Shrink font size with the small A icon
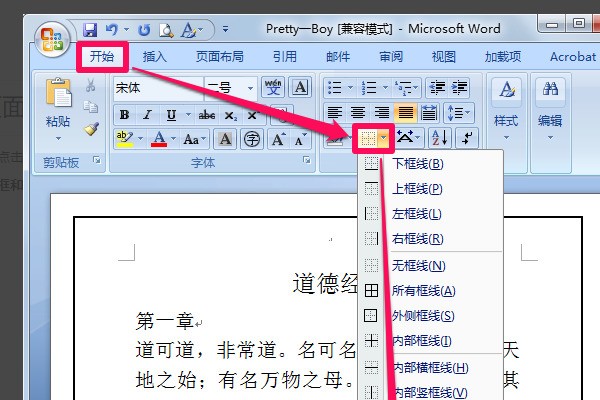Screen dimensions: 600x400 coord(301,140)
